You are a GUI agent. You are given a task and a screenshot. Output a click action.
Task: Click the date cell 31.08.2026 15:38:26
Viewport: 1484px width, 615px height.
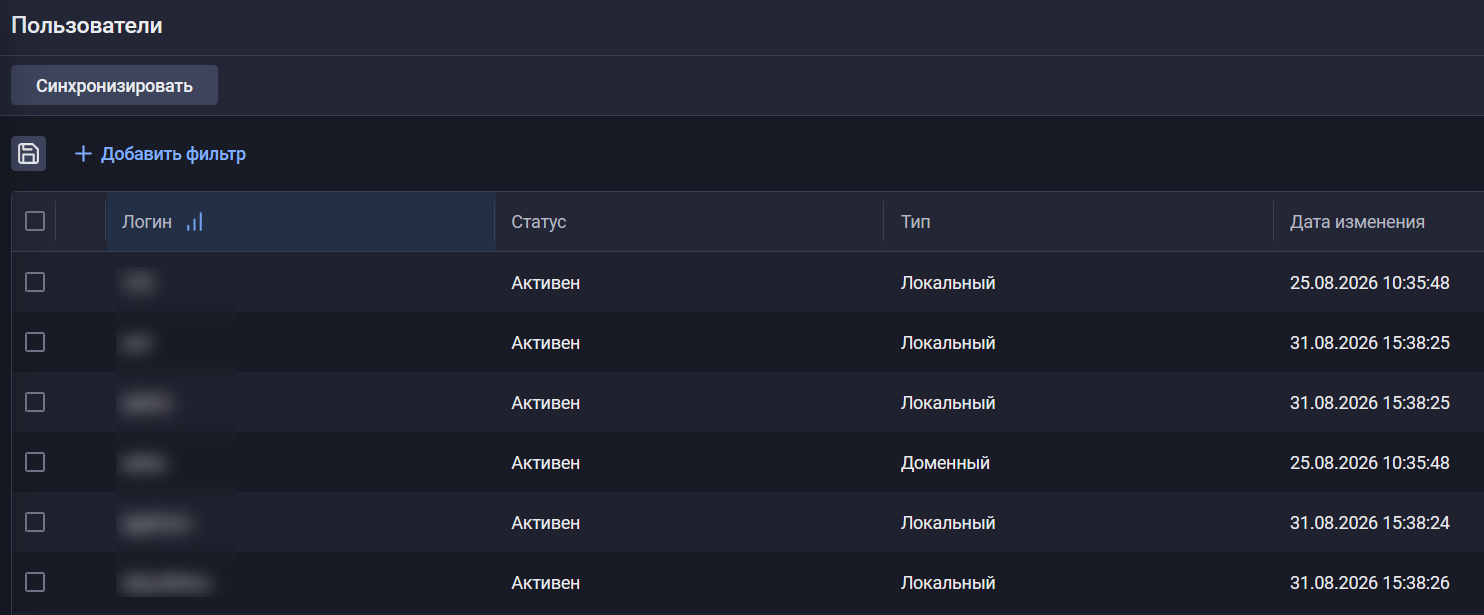point(1370,583)
